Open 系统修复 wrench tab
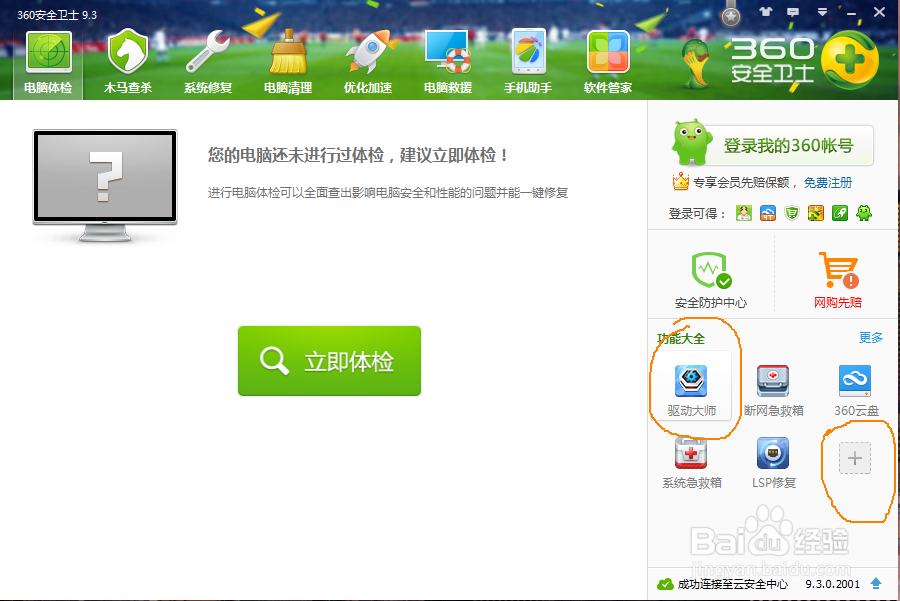Image resolution: width=900 pixels, height=601 pixels. (208, 64)
